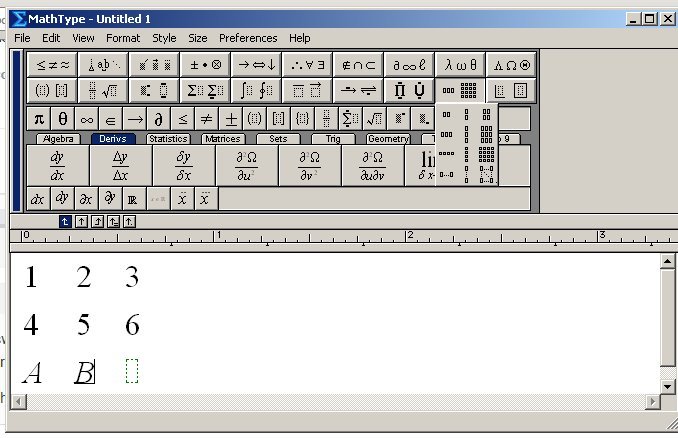Insert right arrow from small bar
This screenshot has width=678, height=438.
click(x=135, y=119)
